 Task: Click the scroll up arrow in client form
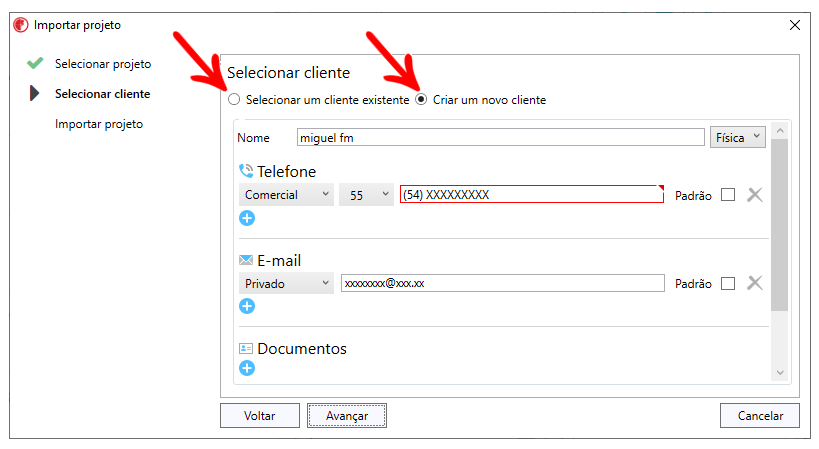(x=780, y=131)
